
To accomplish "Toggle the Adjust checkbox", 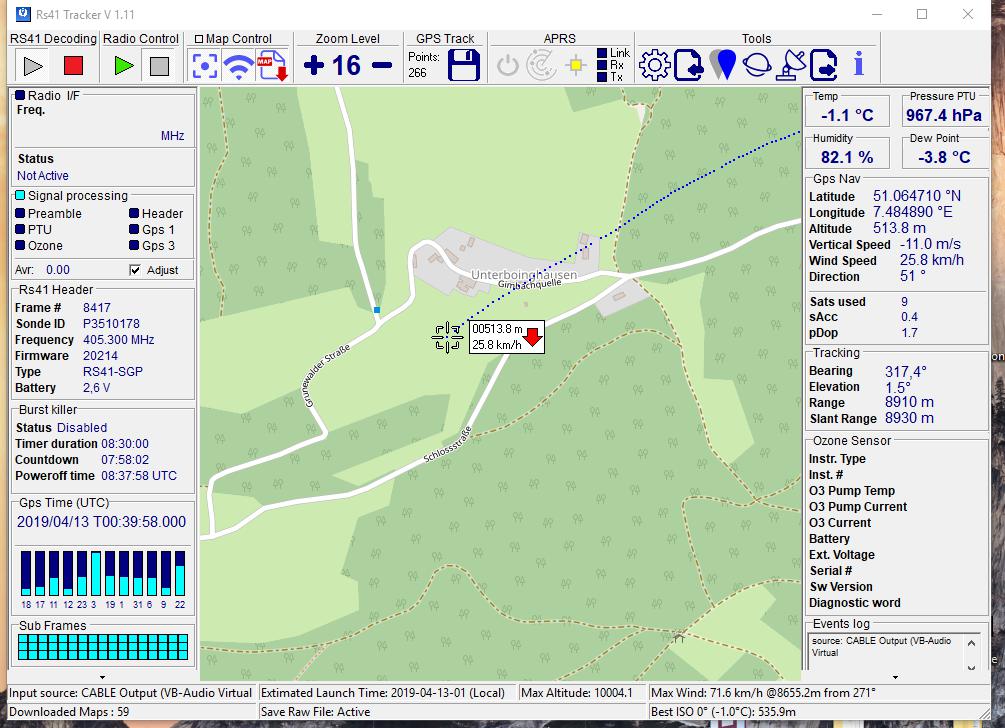I will pos(135,270).
